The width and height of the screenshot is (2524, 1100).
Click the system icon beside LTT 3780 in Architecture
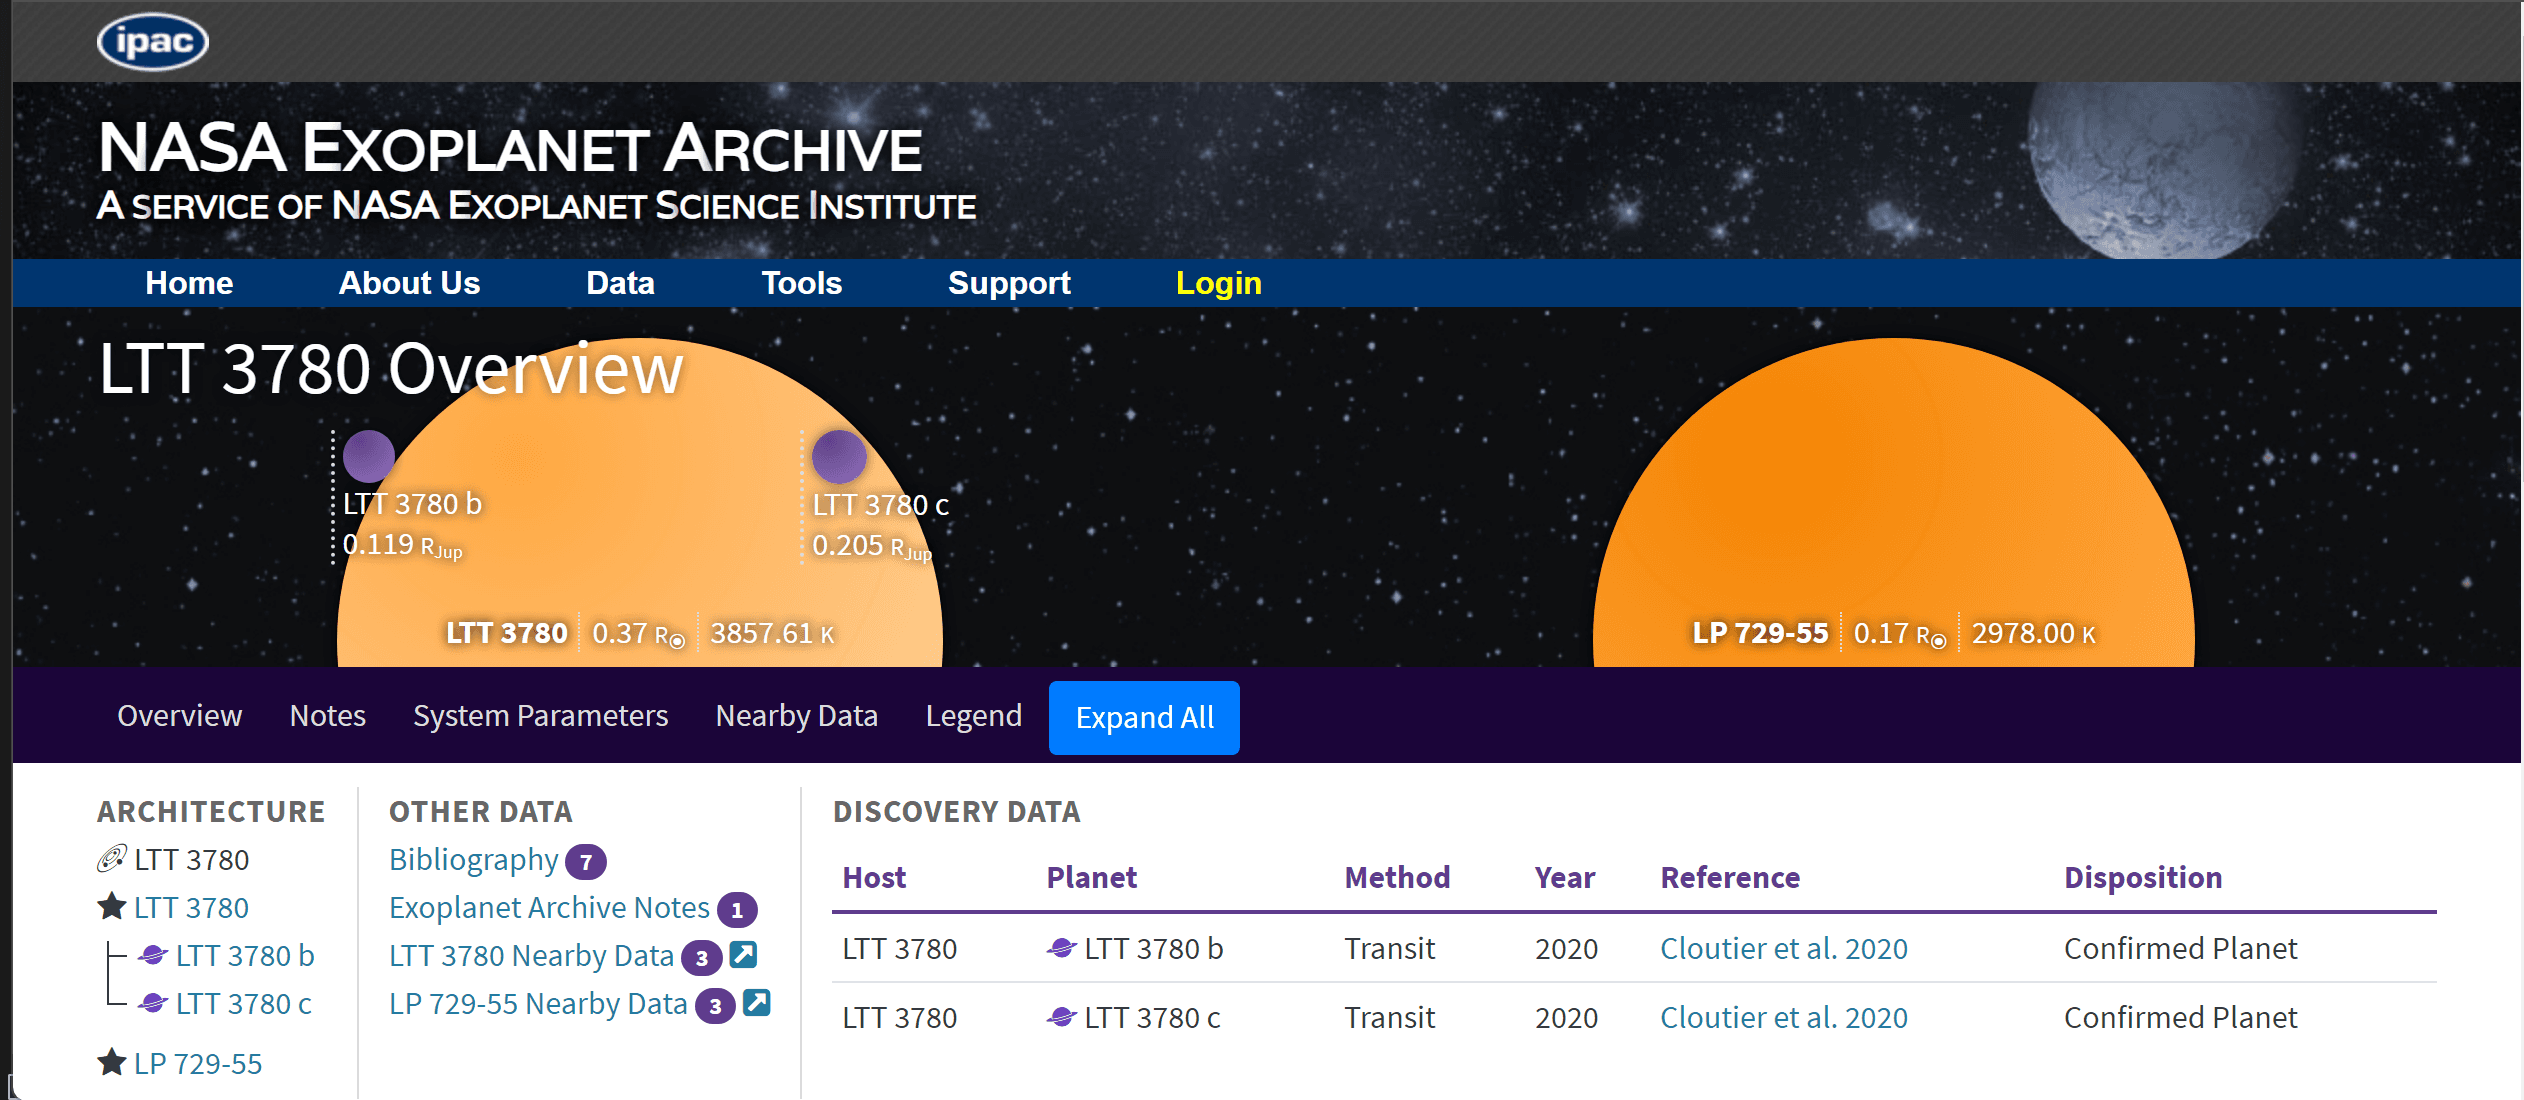[x=111, y=858]
